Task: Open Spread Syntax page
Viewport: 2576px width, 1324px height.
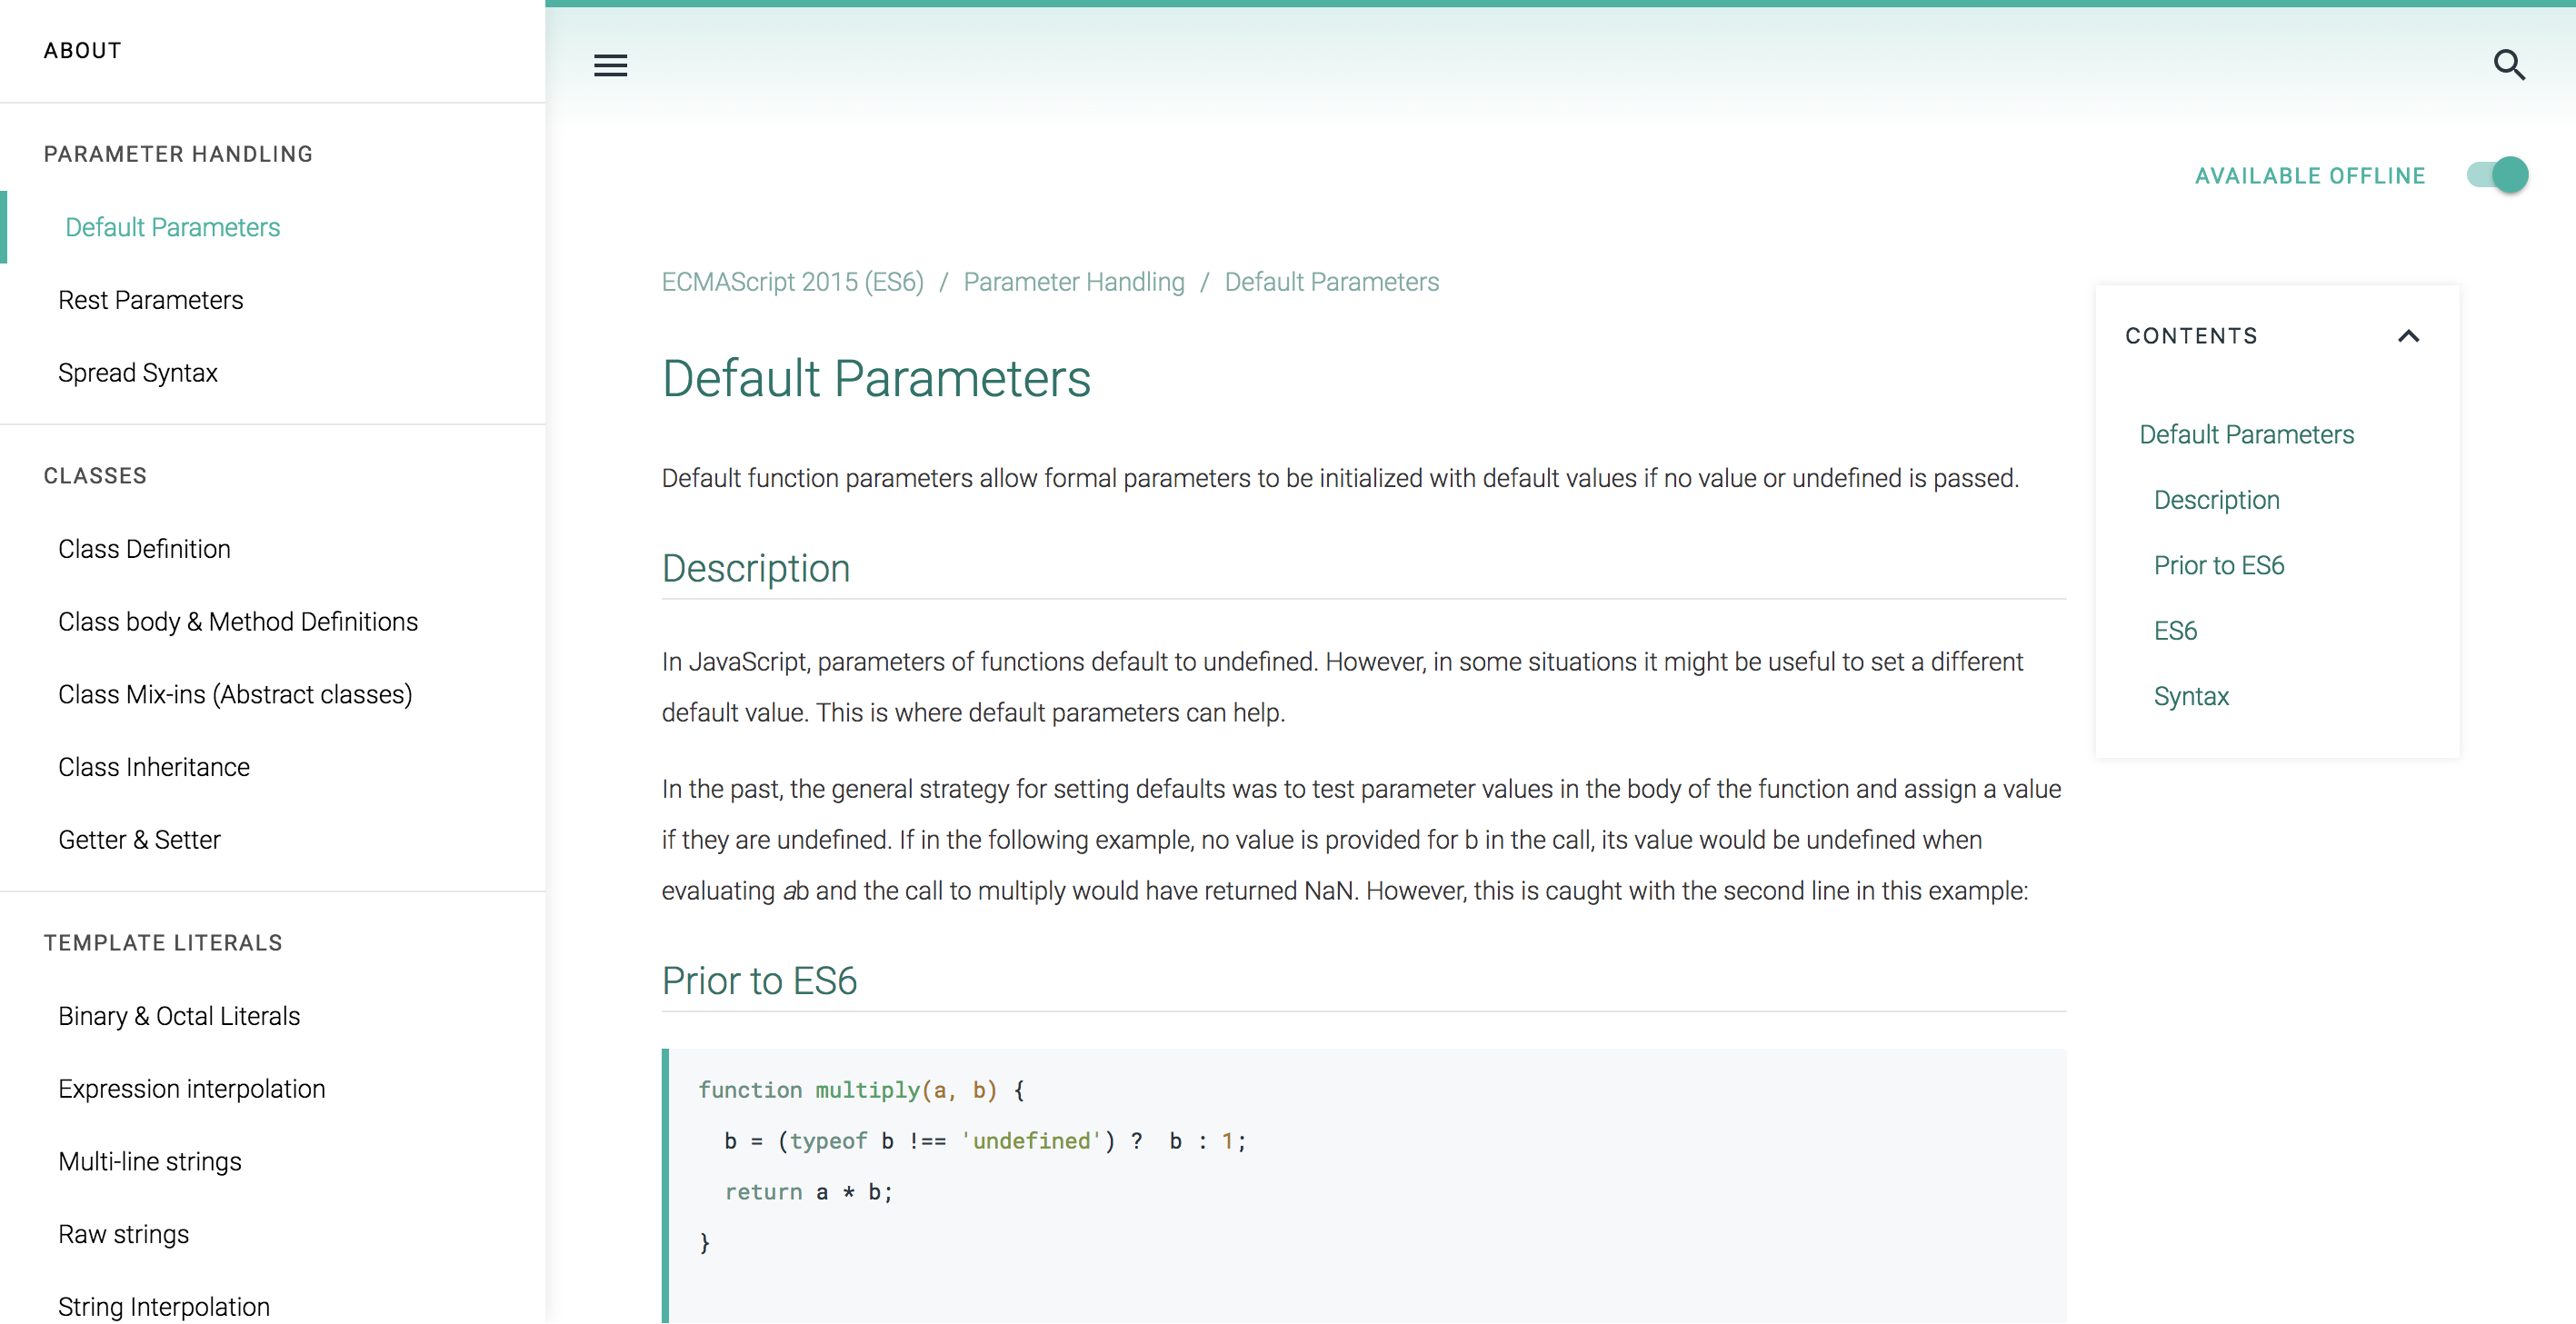Action: coord(138,372)
